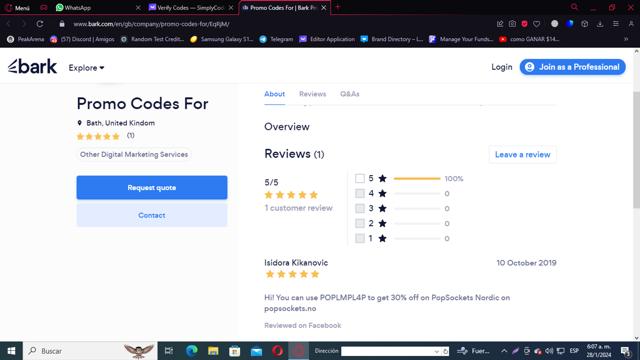
Task: Click the 1 customer review link
Action: 299,208
